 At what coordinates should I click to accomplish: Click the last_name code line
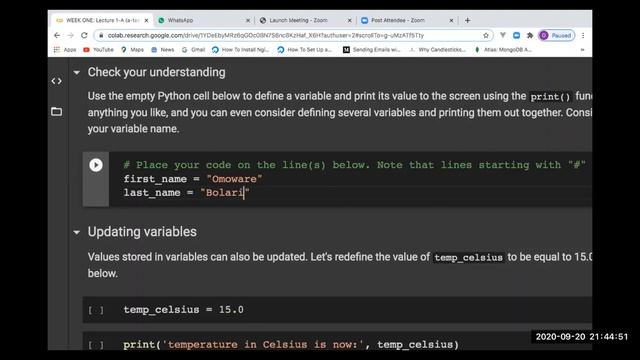[187, 193]
